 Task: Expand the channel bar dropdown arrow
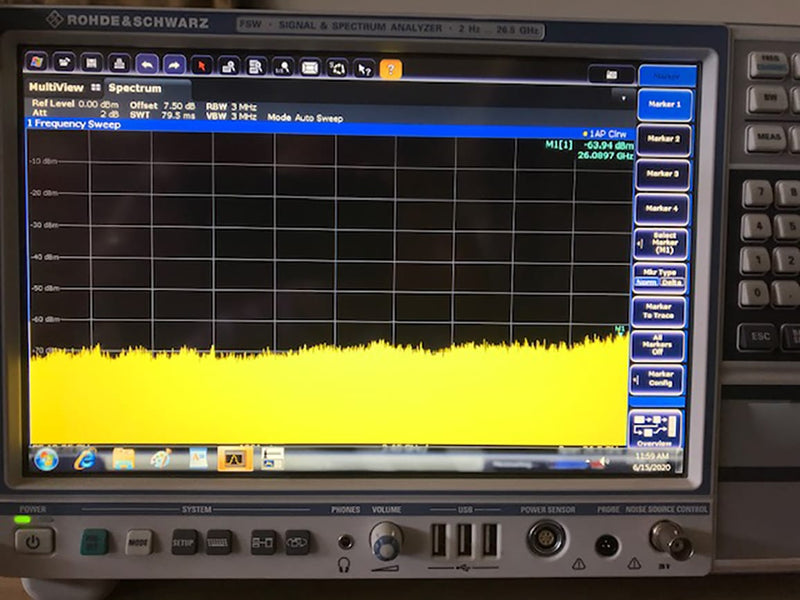pos(623,98)
